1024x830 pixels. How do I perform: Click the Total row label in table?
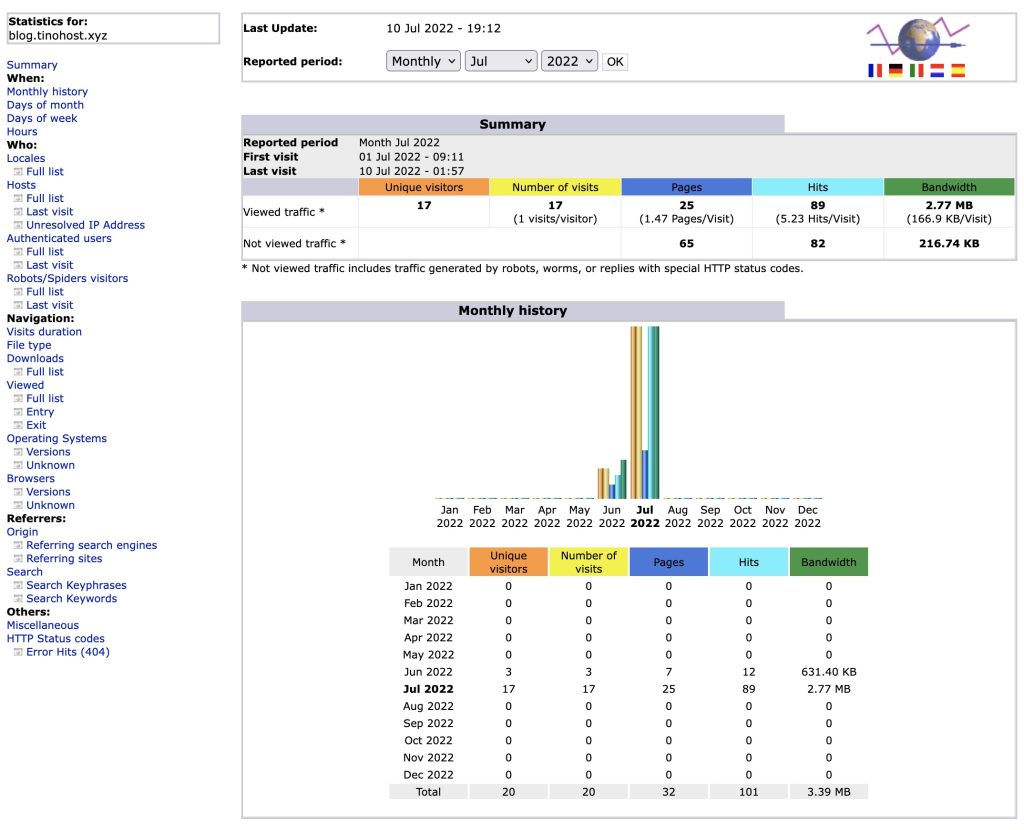(428, 792)
